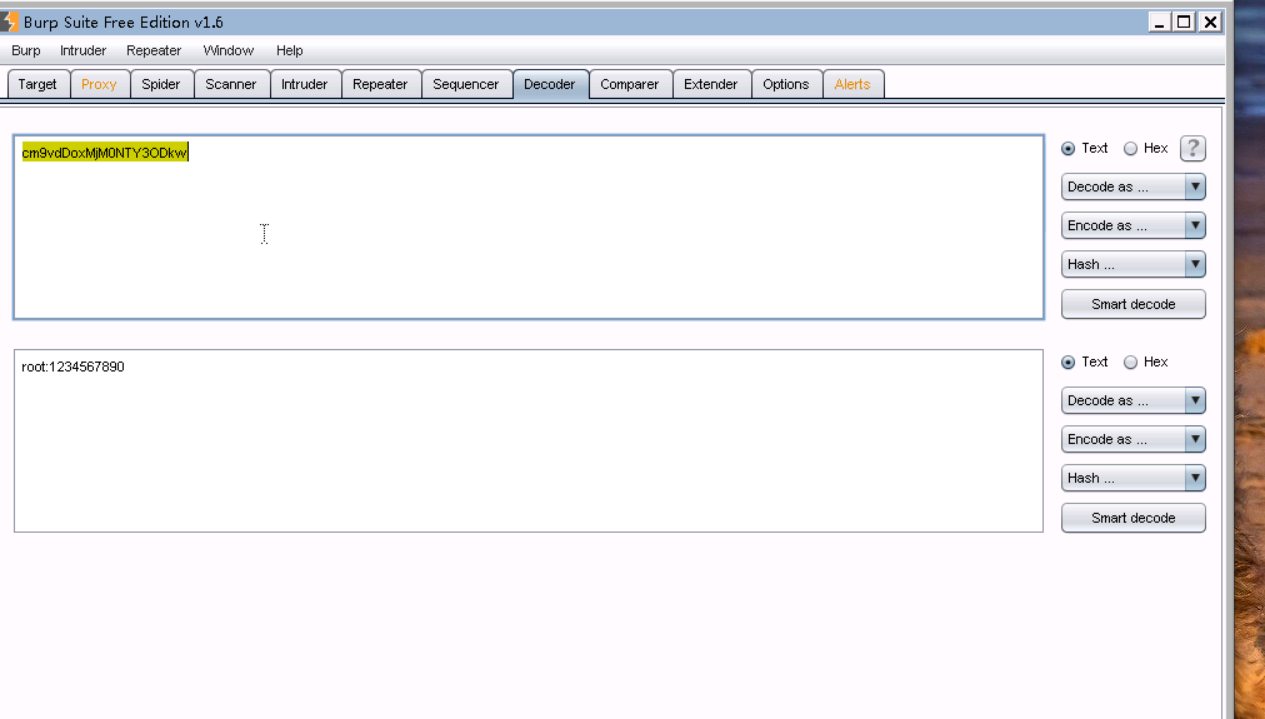Open the Burp menu
The width and height of the screenshot is (1265, 719).
[x=26, y=51]
